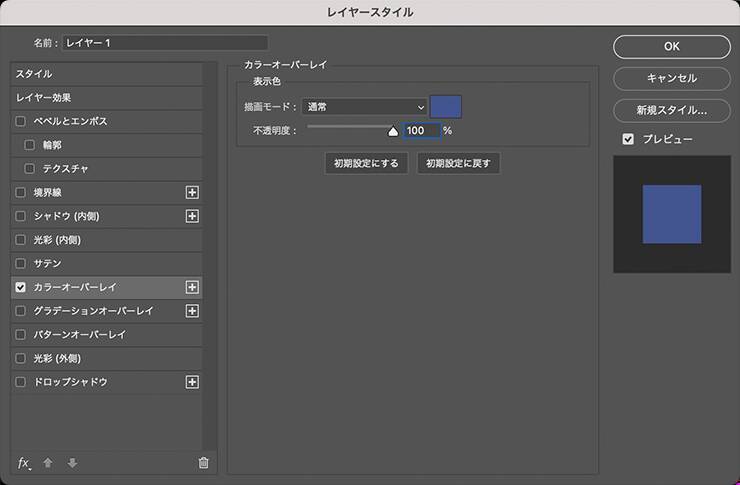Click the fx effects menu icon
The image size is (740, 485).
24,462
